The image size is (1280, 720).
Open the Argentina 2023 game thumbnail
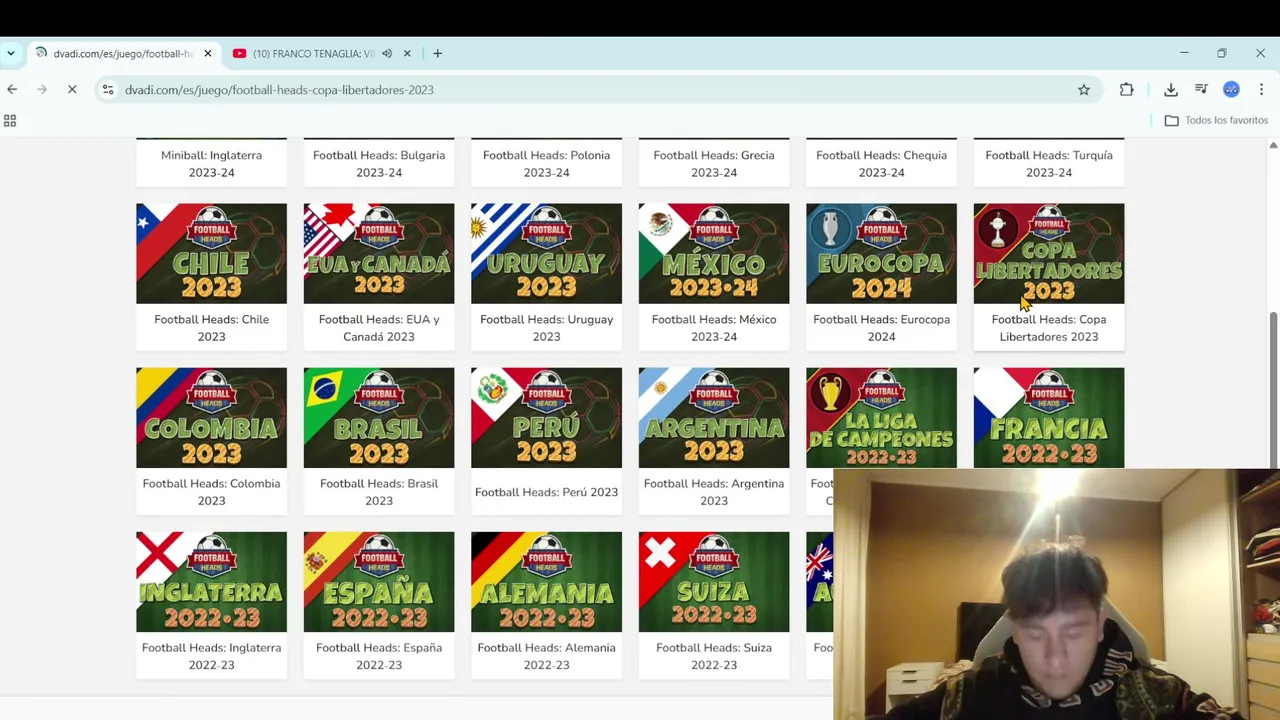[714, 418]
